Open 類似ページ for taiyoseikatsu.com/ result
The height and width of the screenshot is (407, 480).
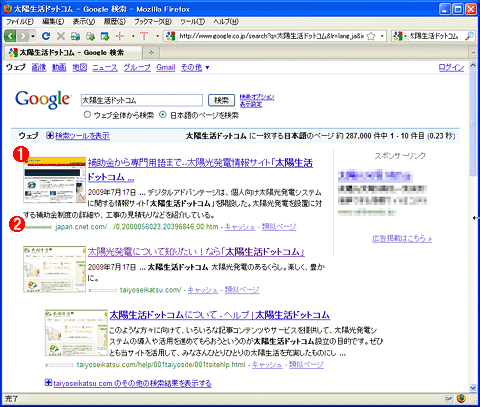point(242,290)
